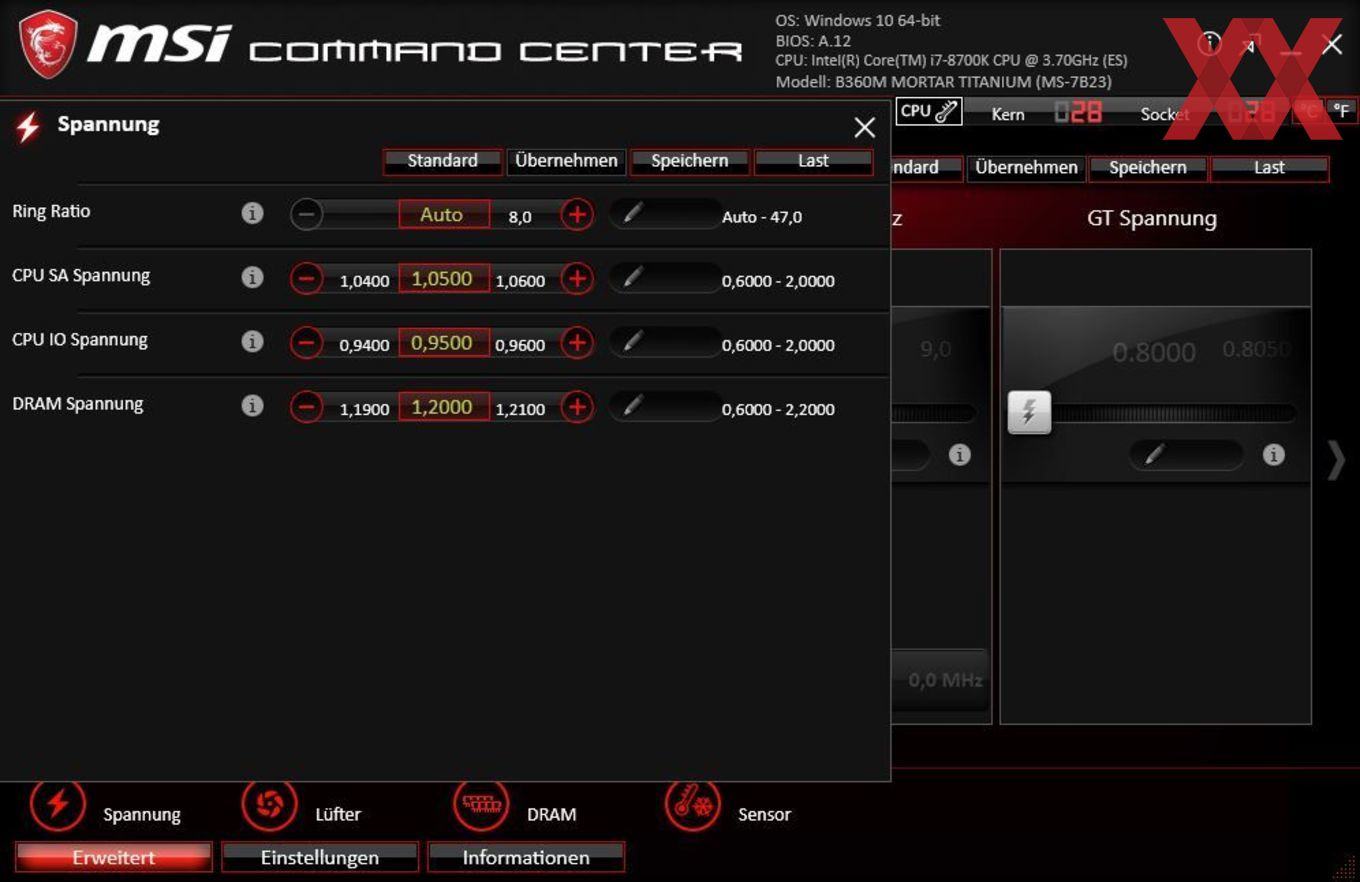Click the MSI dragon shield logo
1360x882 pixels.
point(49,44)
